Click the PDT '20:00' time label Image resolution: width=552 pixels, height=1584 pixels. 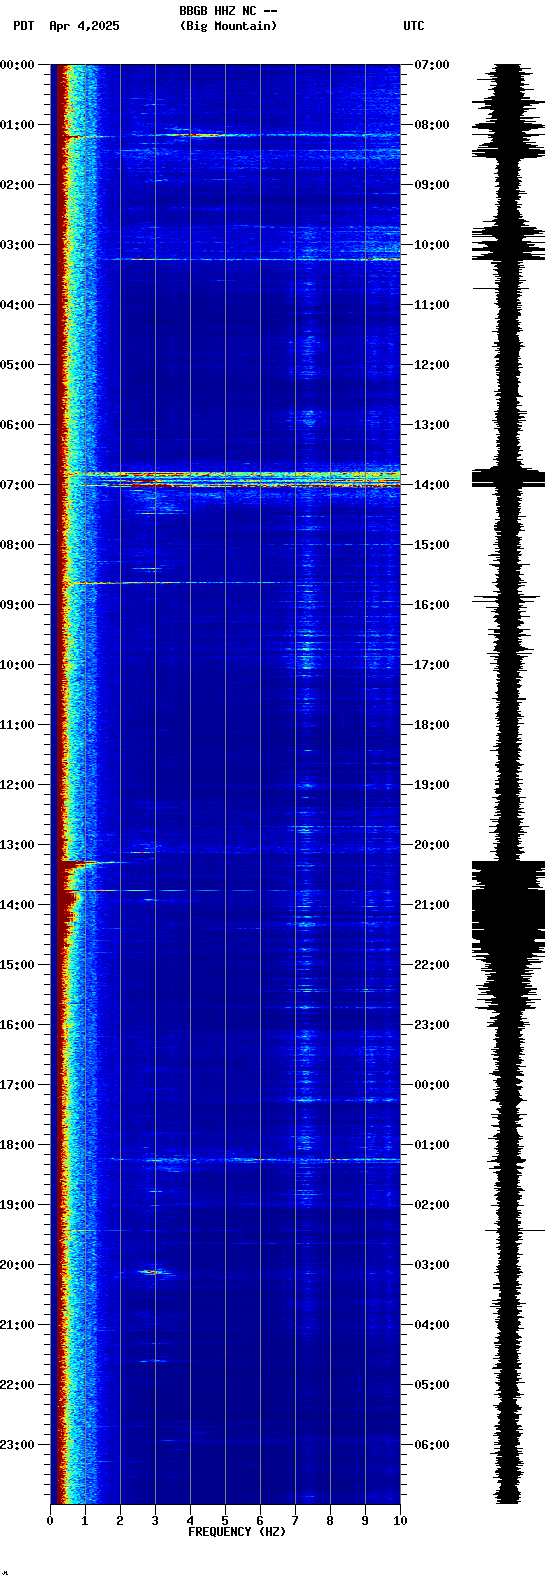18,1265
